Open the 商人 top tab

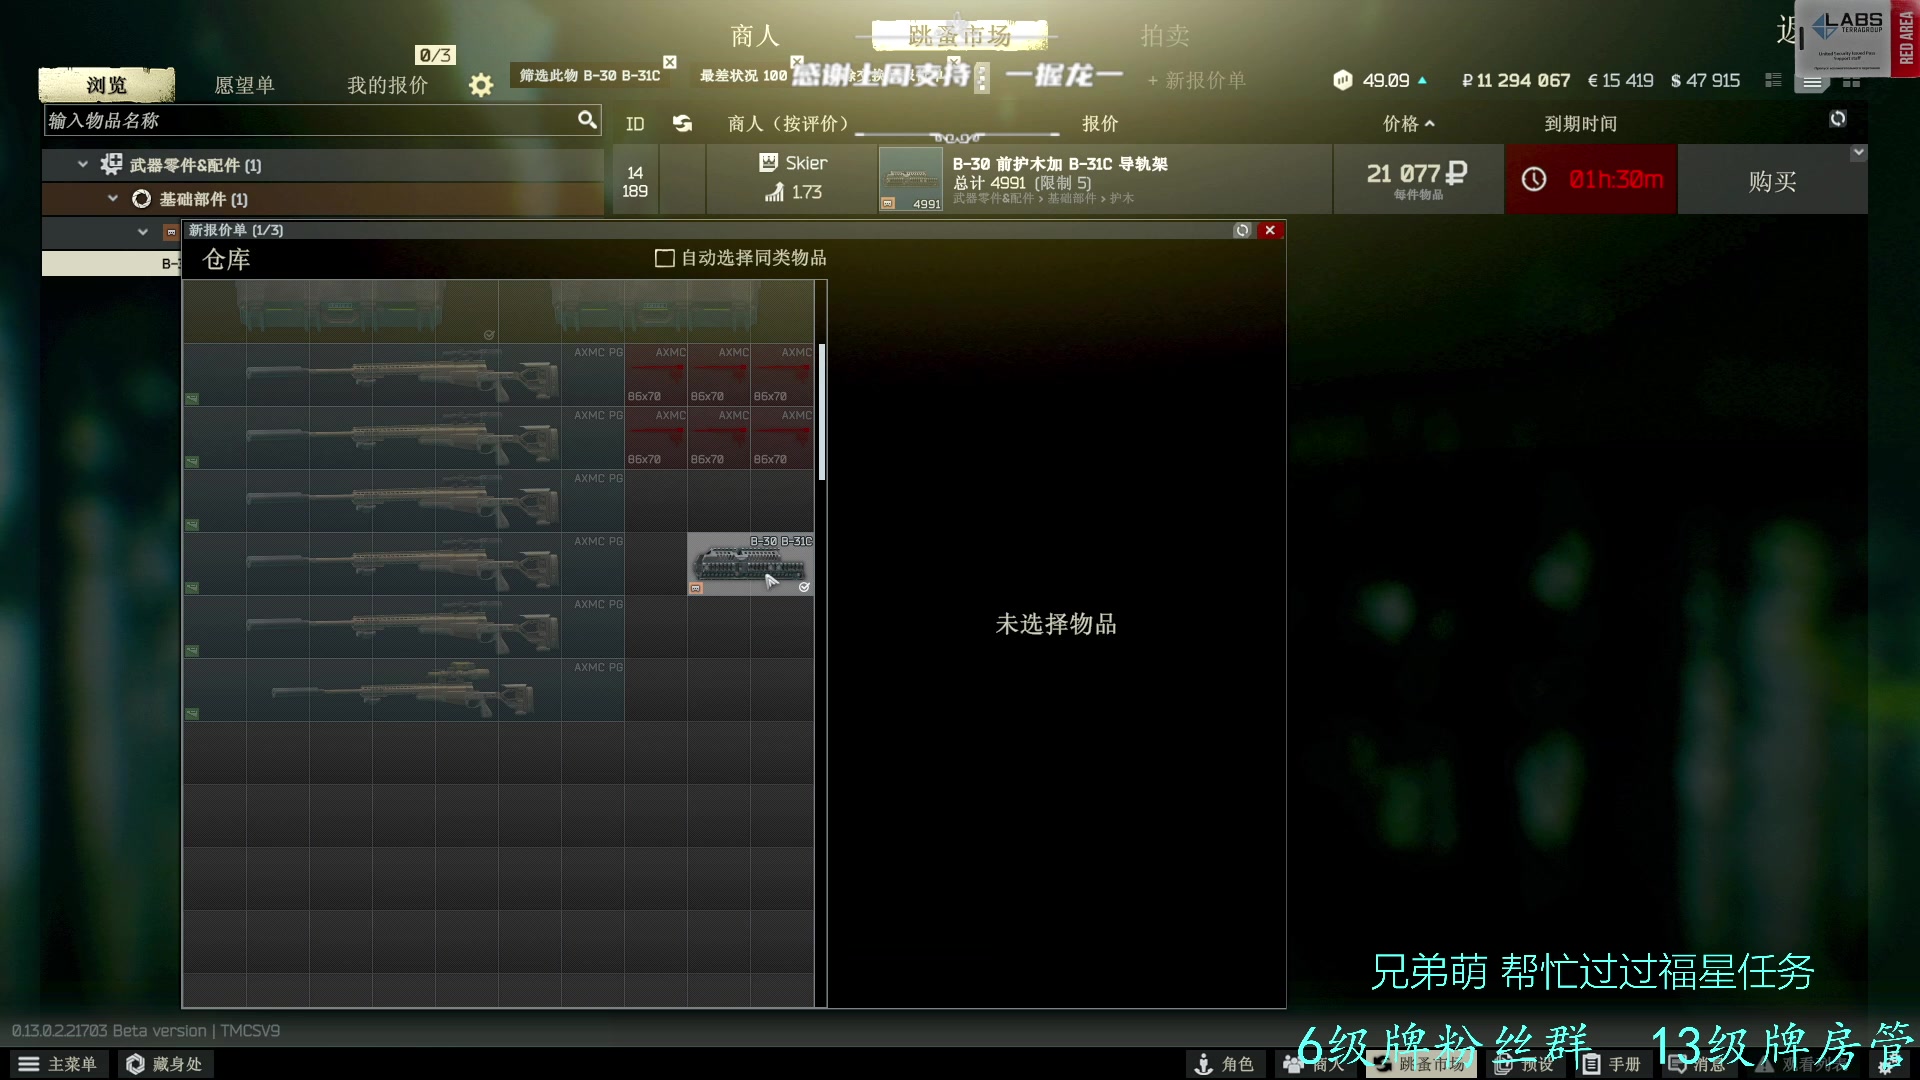755,36
